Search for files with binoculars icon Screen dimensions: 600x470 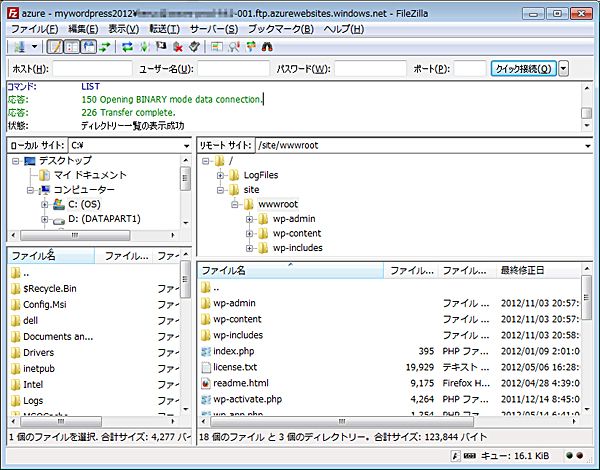[267, 47]
